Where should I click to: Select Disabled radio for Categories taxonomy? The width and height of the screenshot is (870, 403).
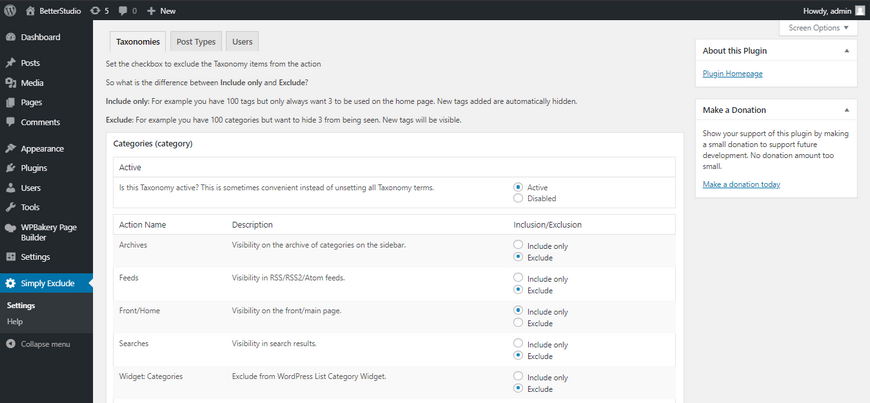click(x=518, y=198)
